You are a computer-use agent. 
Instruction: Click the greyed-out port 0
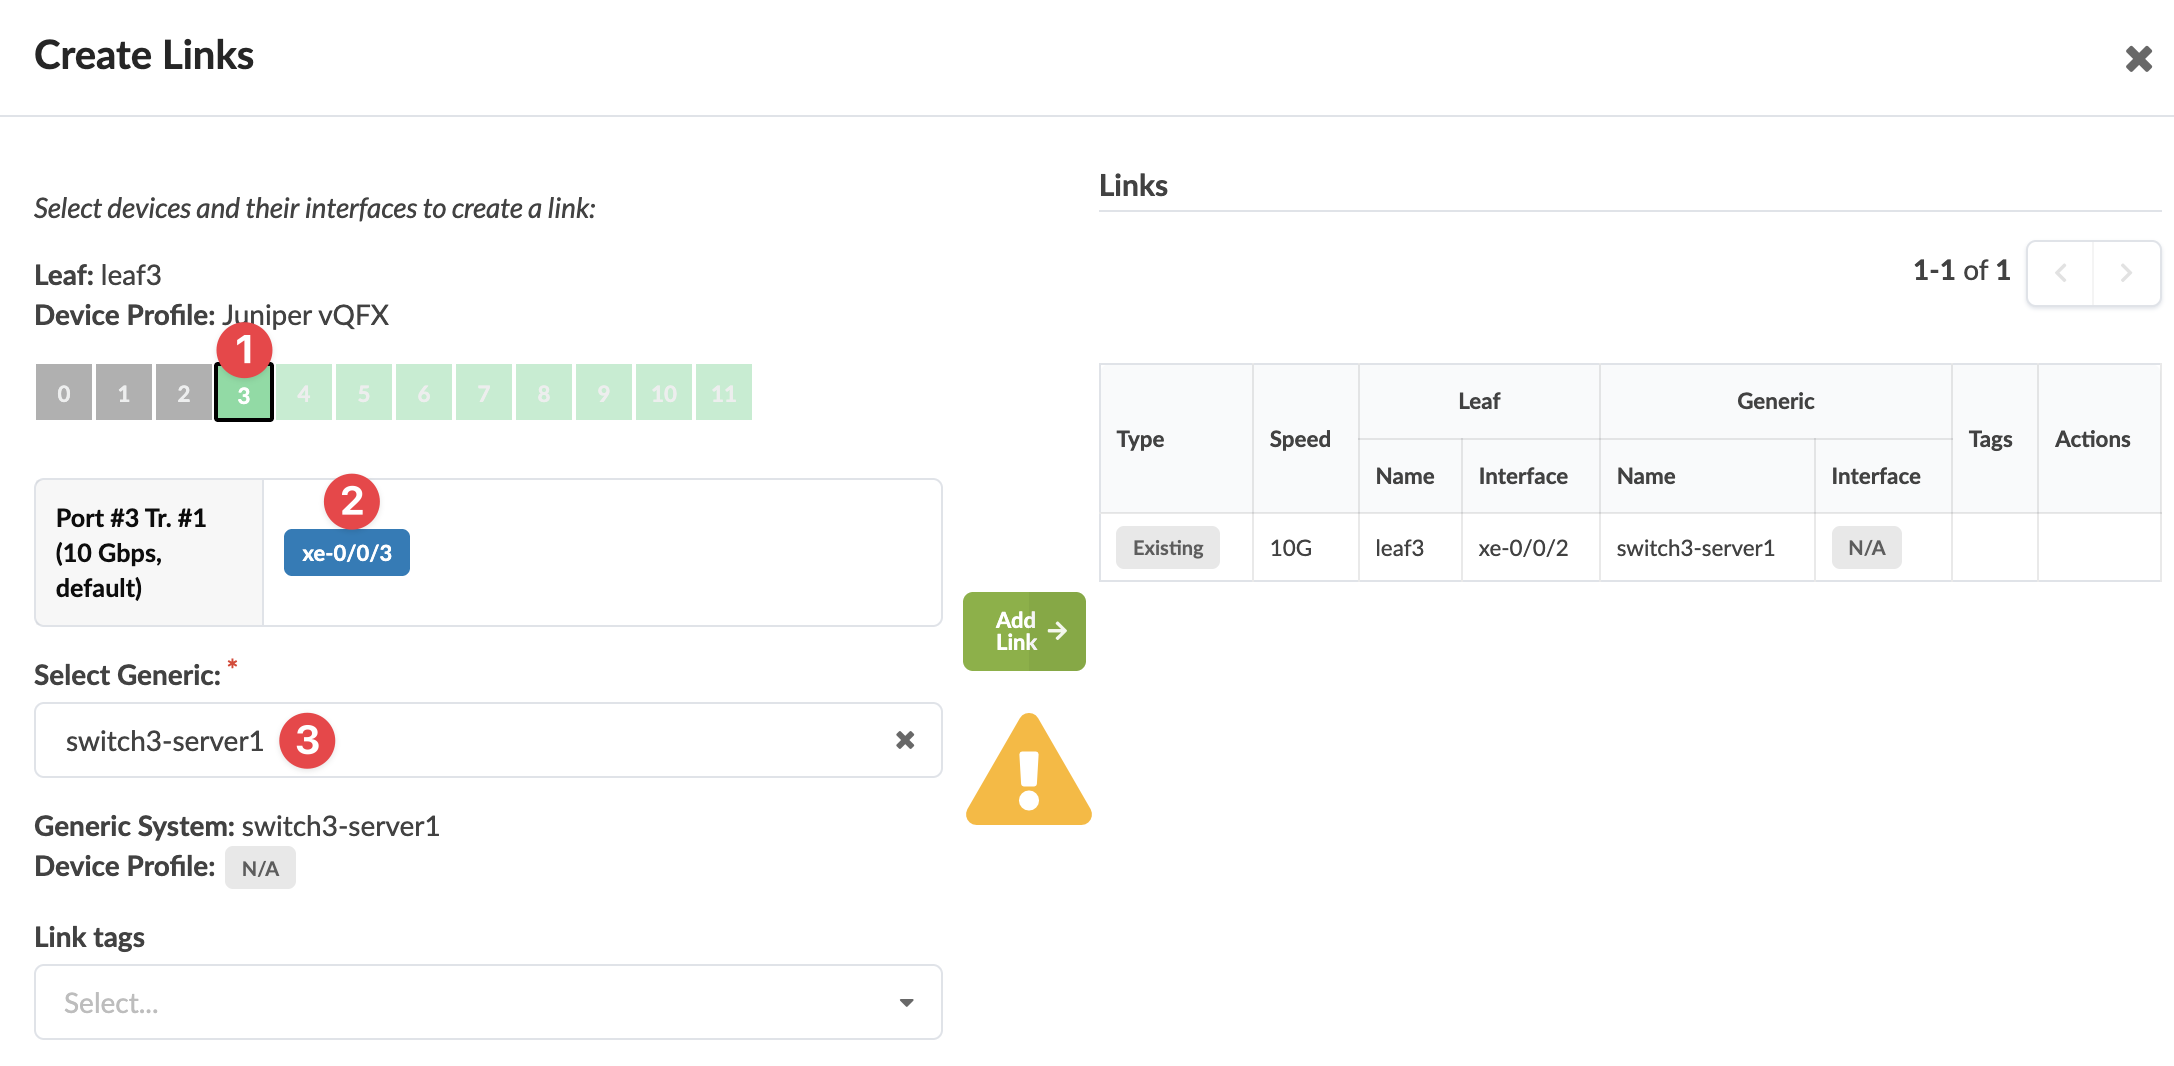(x=64, y=393)
